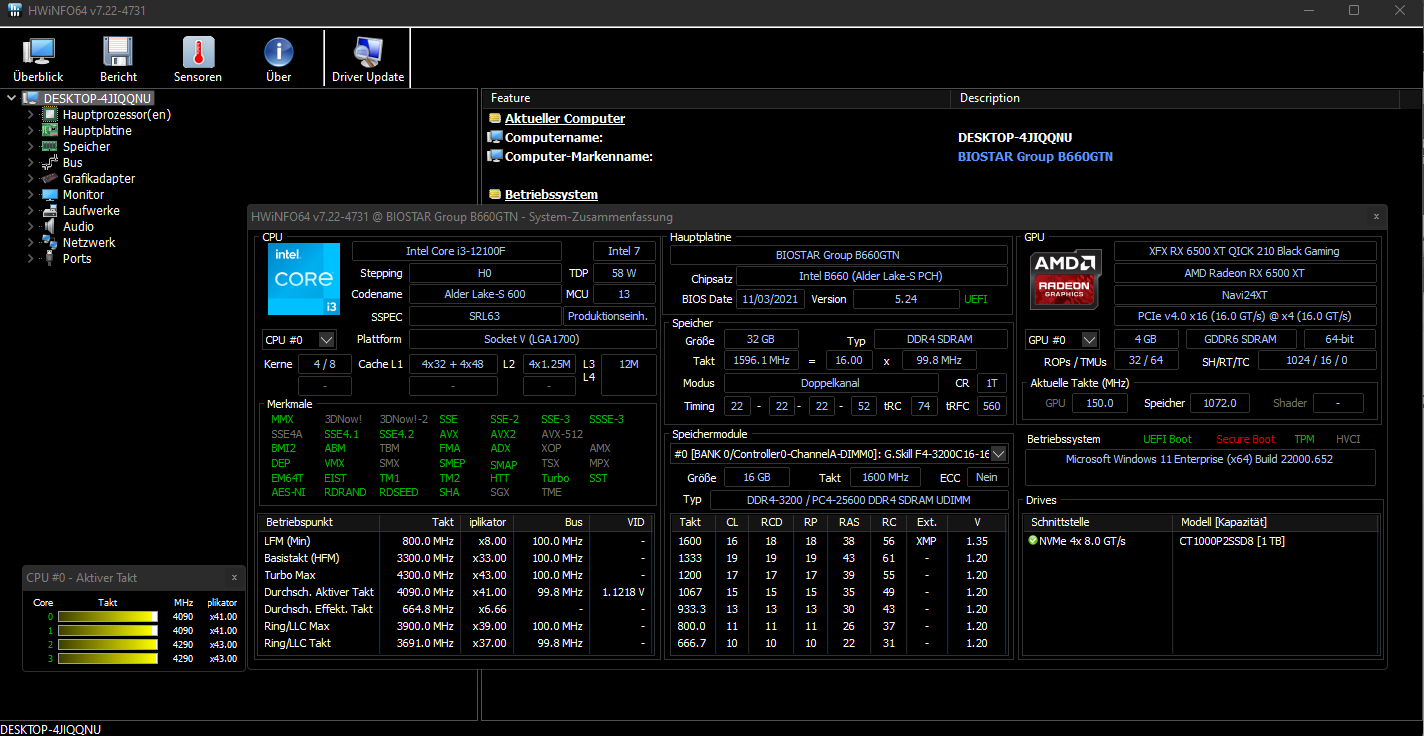Click the Über info icon
This screenshot has width=1424, height=736.
pos(279,52)
